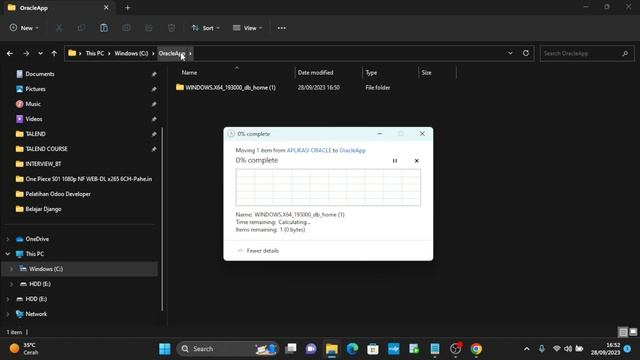
Task: Click the Search OracleApp field
Action: tap(587, 53)
